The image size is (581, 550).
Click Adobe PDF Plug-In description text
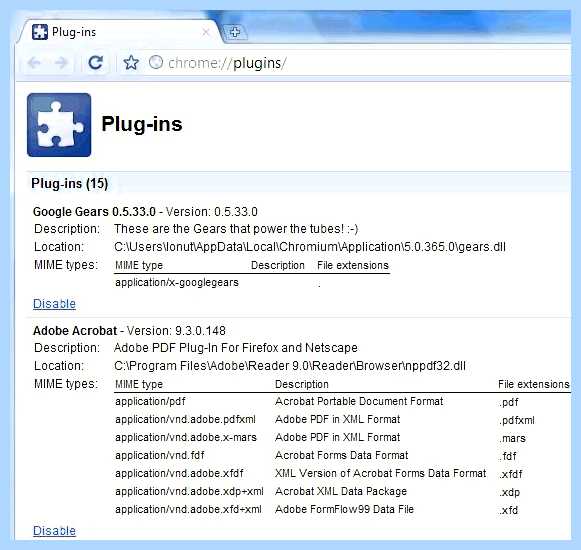(236, 348)
